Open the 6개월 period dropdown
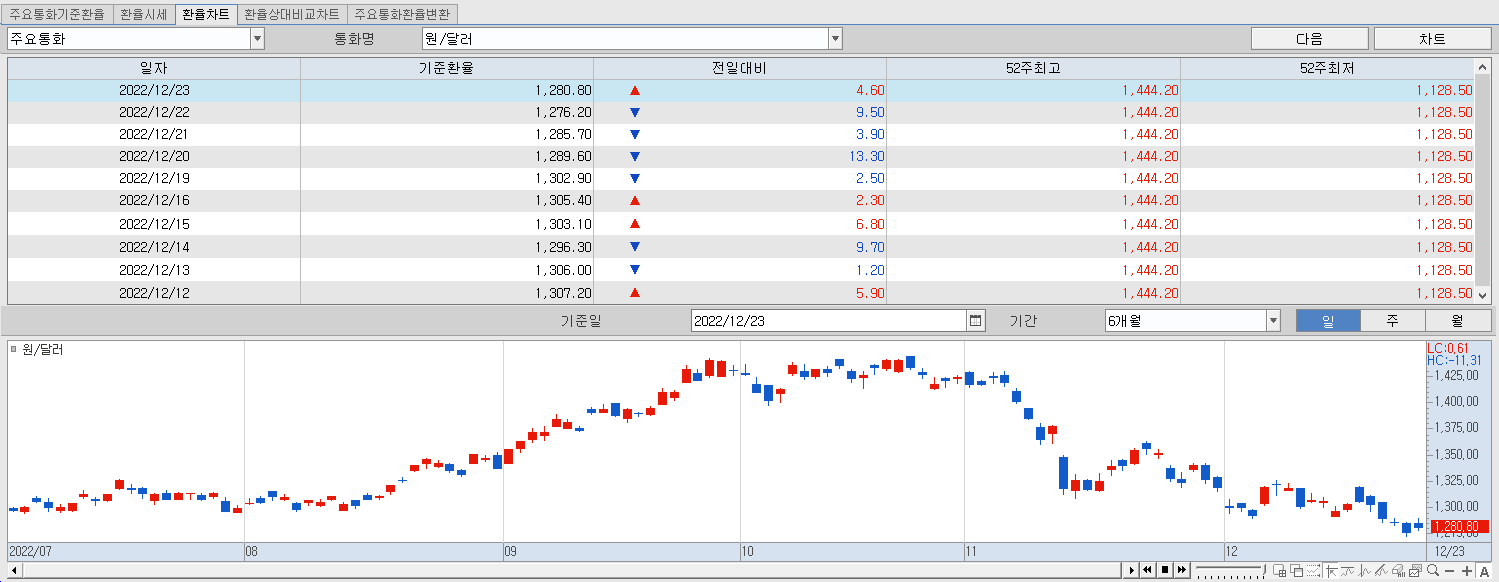 [x=1273, y=321]
